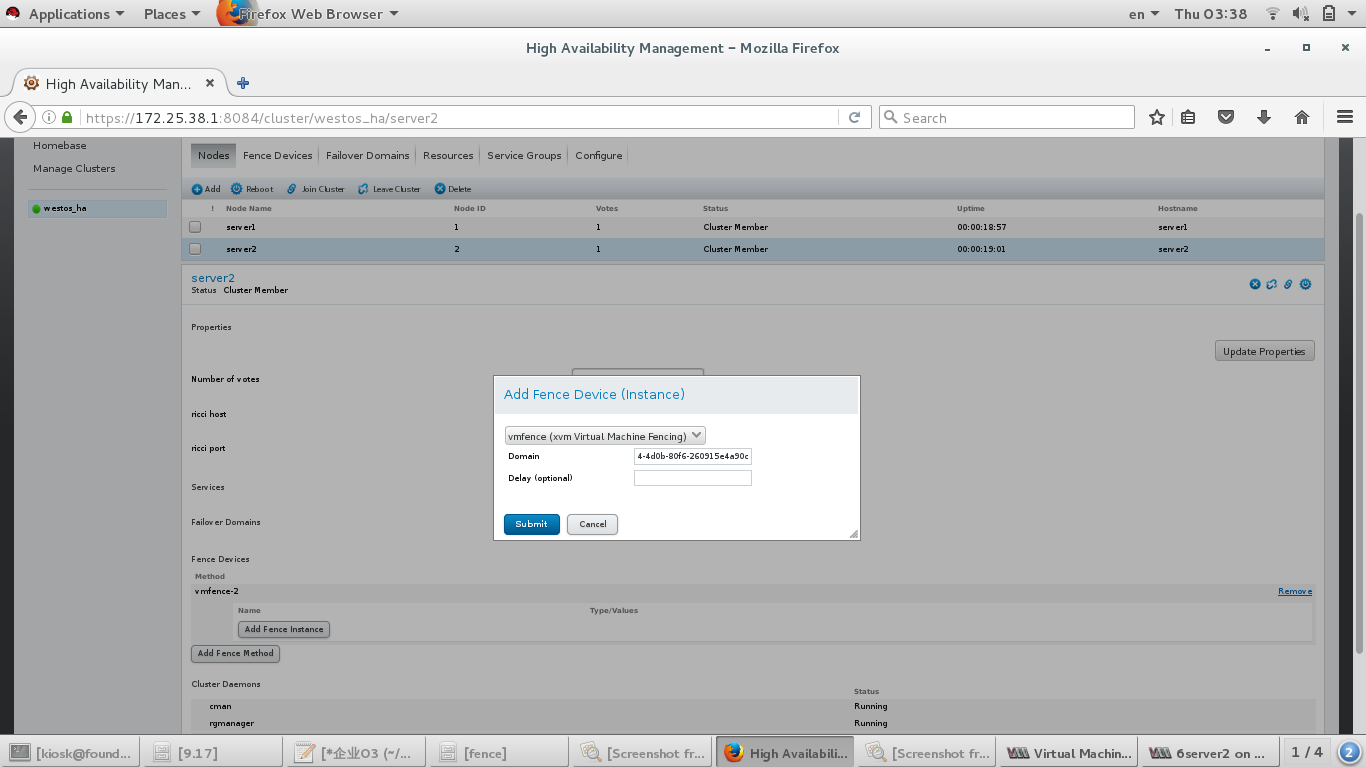
Task: Click the Add Fence Instance button
Action: pos(284,629)
